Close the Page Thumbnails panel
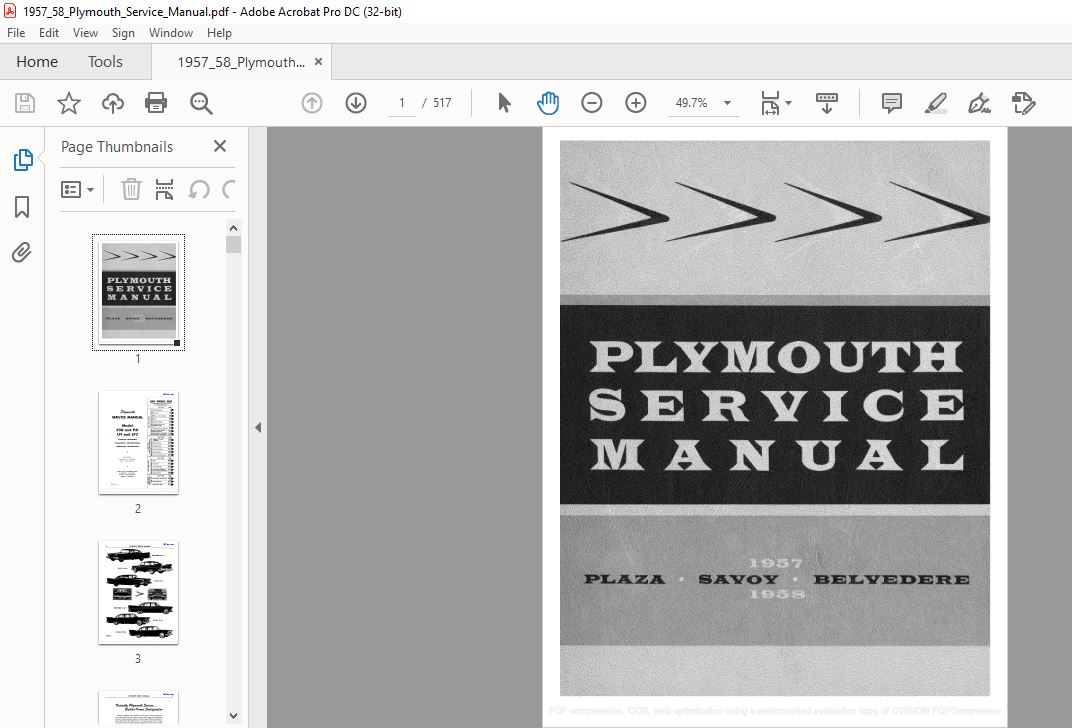 coord(219,146)
